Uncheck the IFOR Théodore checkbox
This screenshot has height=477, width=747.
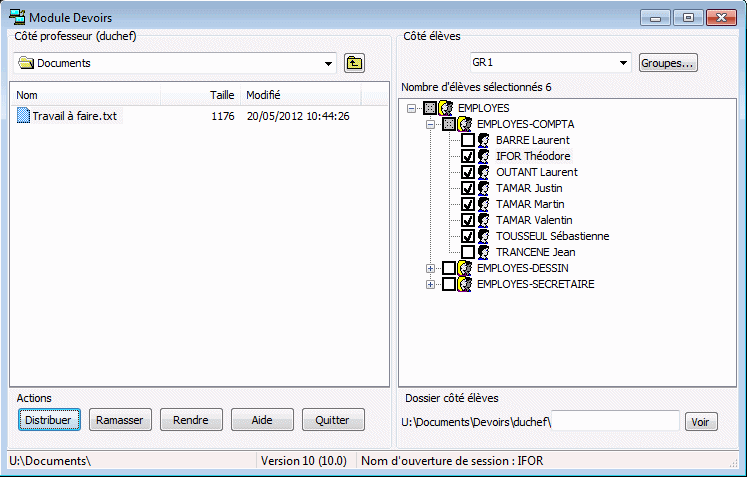[x=468, y=156]
